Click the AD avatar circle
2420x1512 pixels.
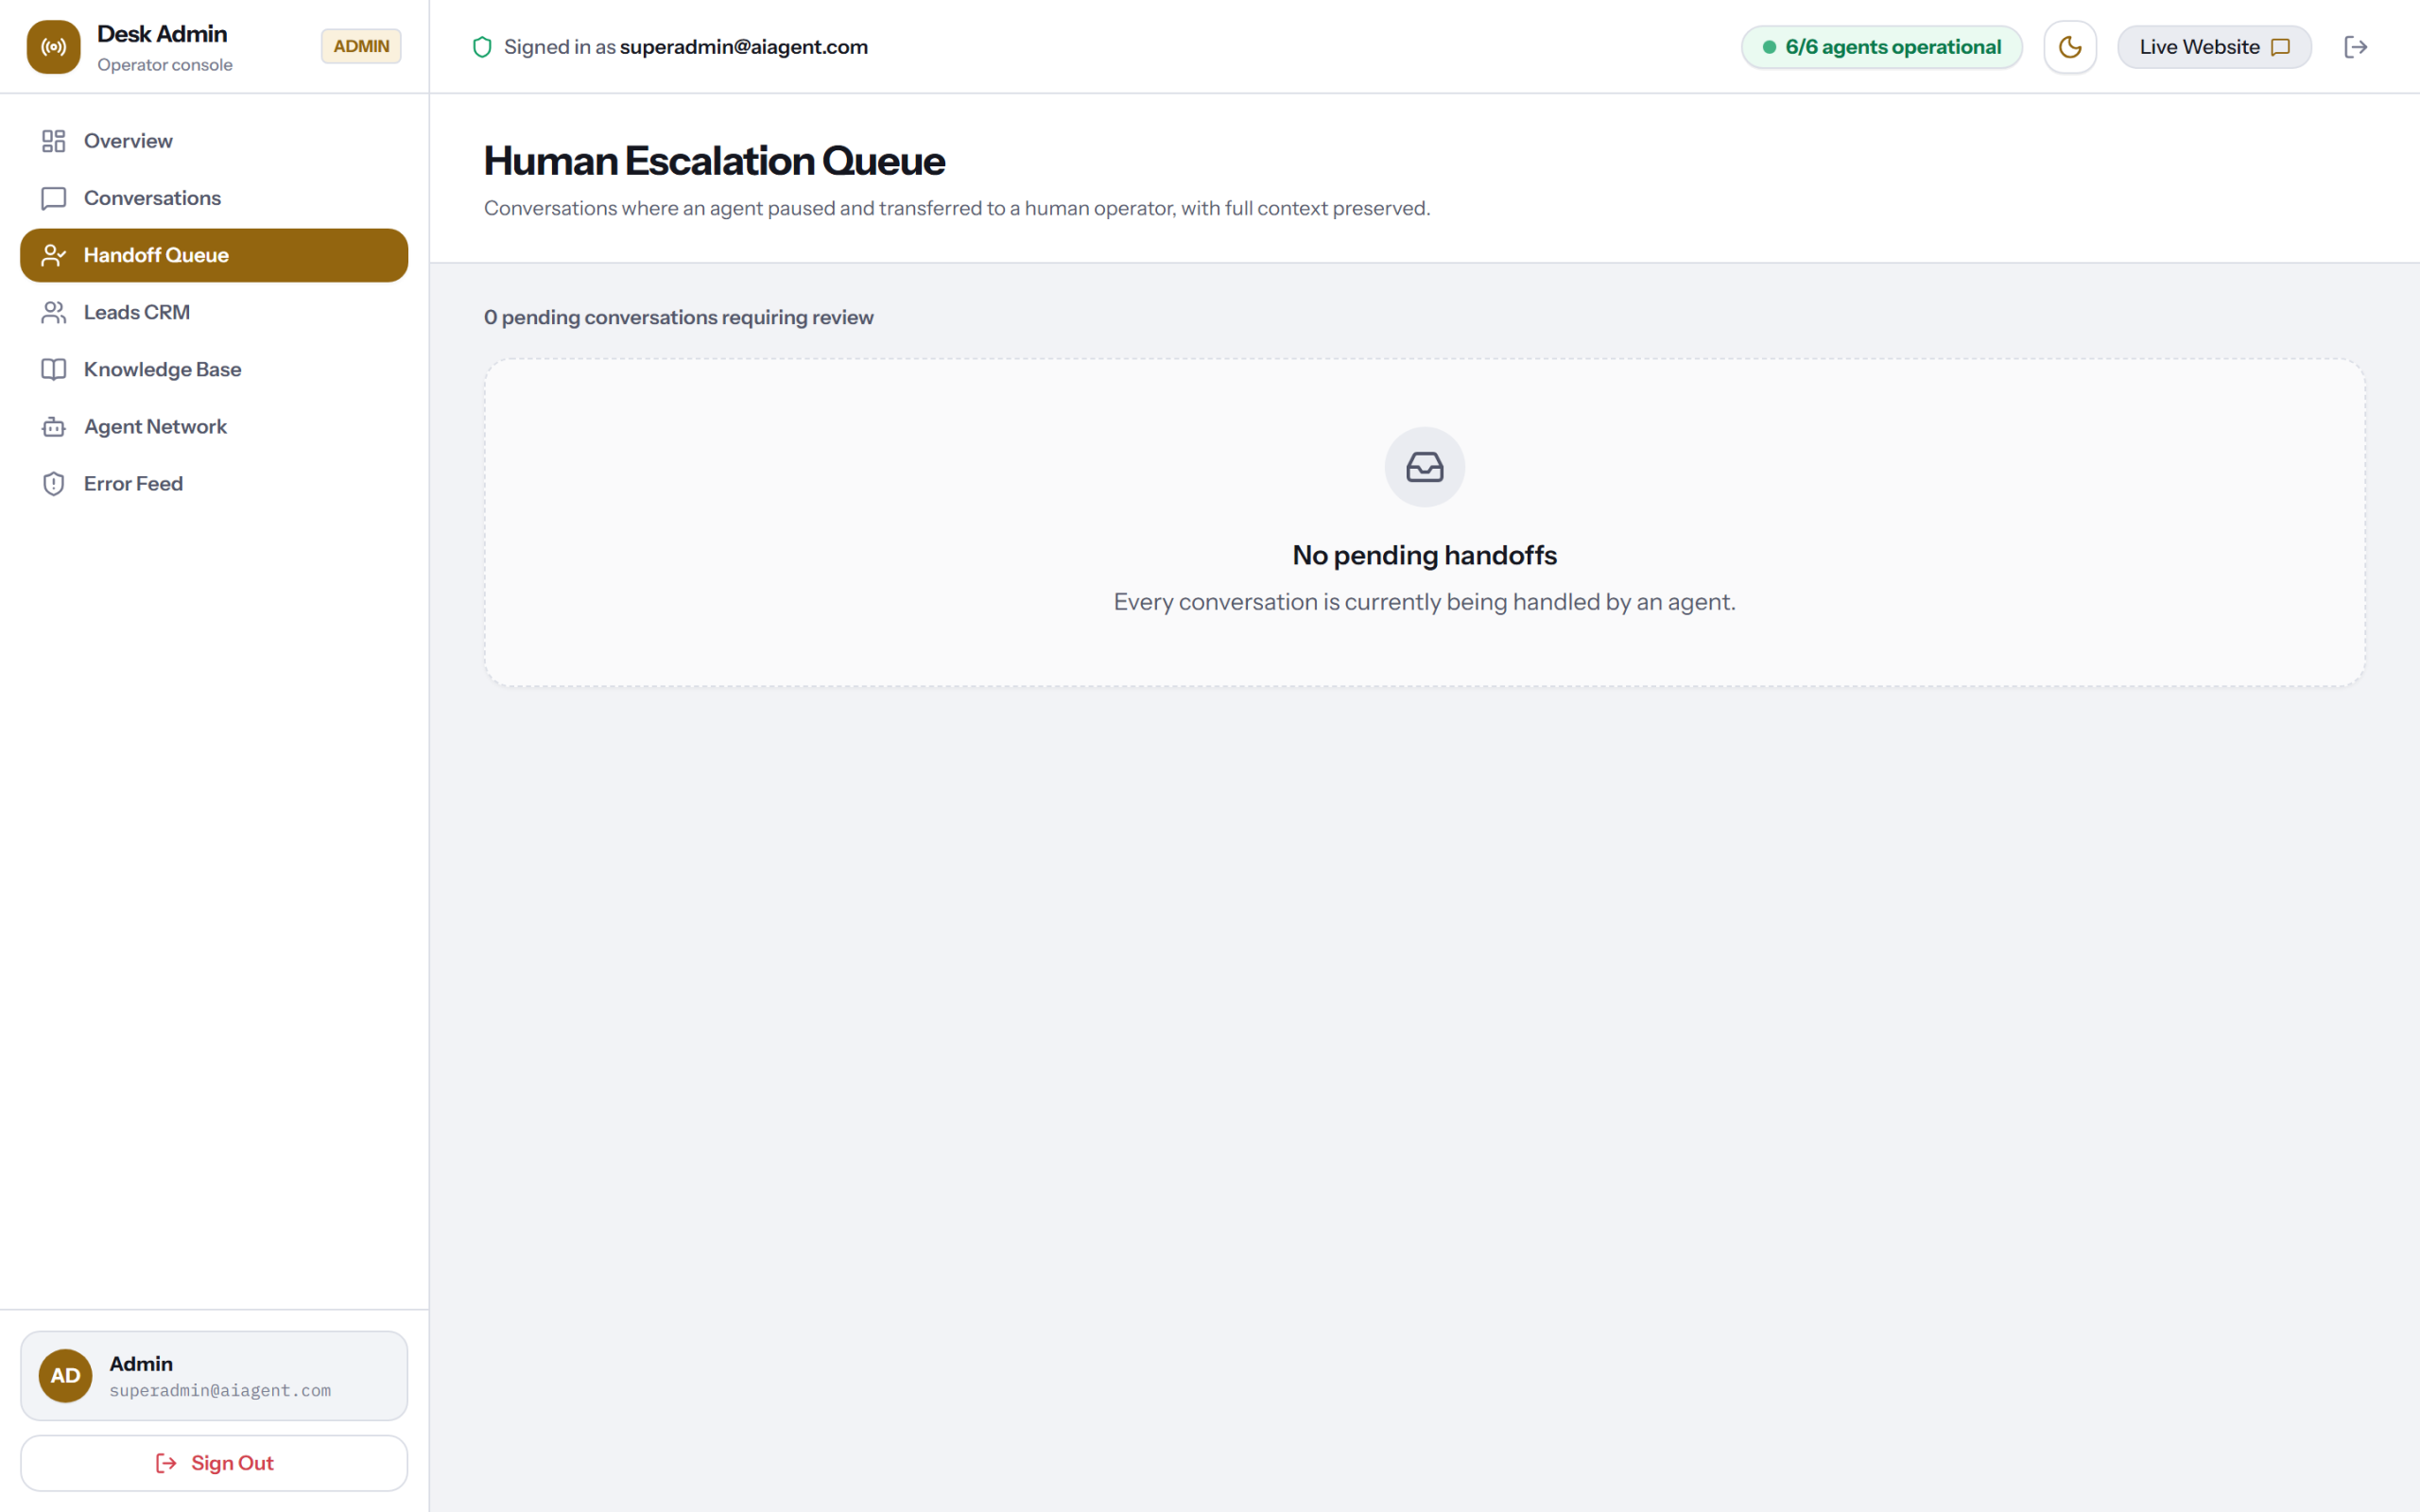65,1375
